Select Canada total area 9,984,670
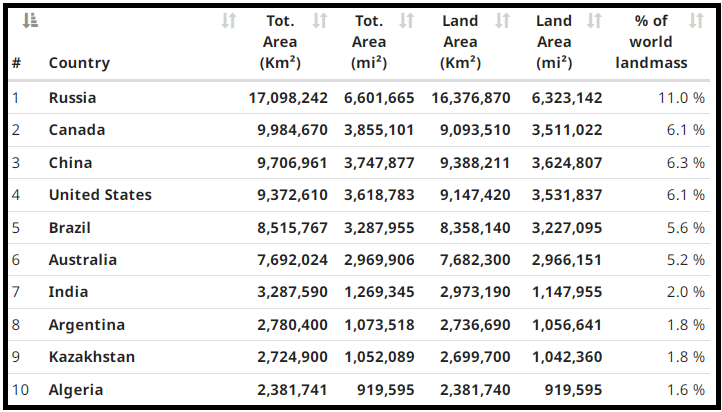722x412 pixels. click(292, 130)
